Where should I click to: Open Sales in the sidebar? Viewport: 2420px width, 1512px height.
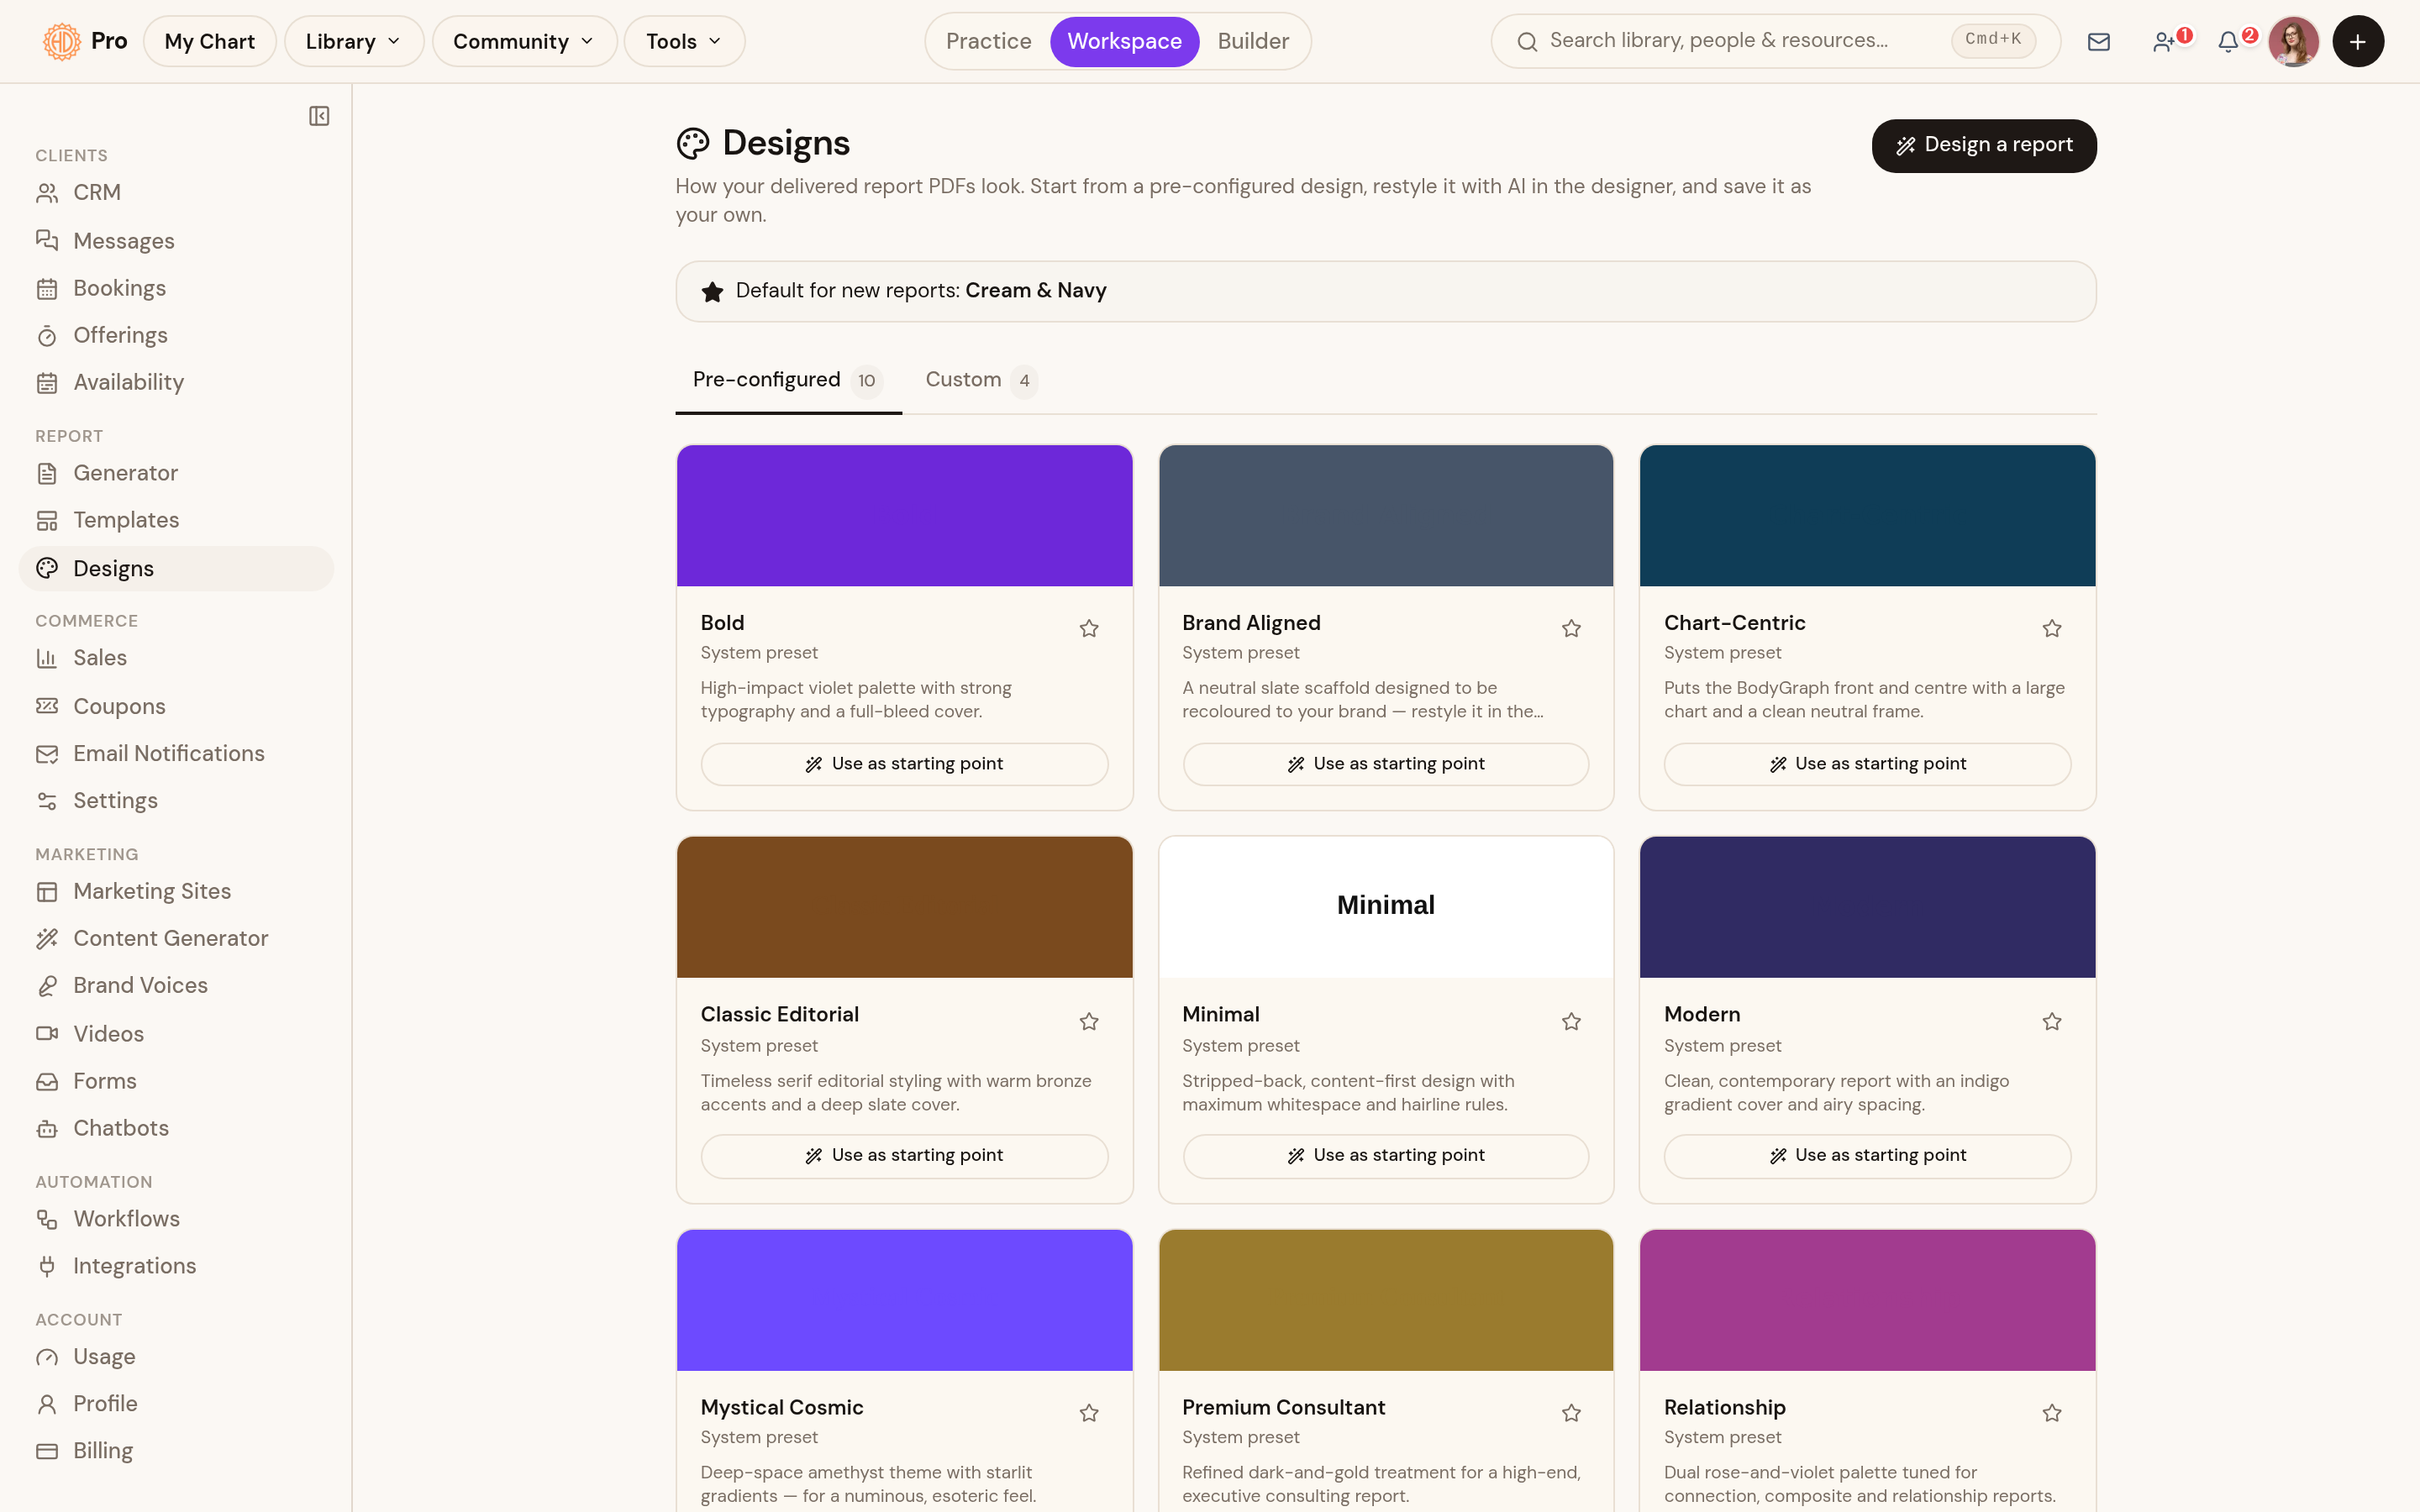176,658
